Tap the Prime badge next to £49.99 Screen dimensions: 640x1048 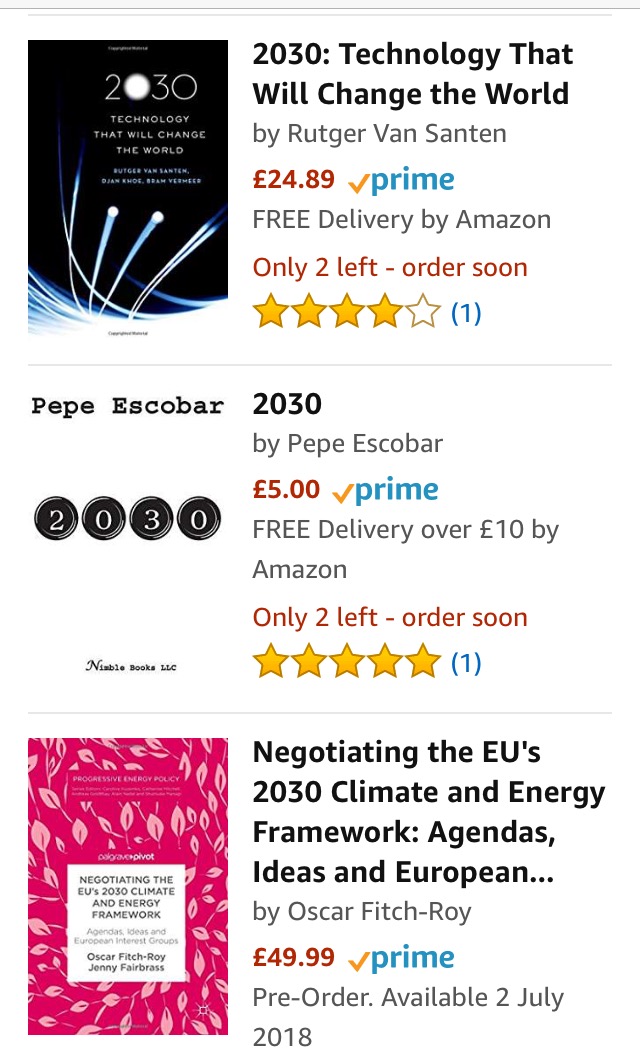[401, 958]
